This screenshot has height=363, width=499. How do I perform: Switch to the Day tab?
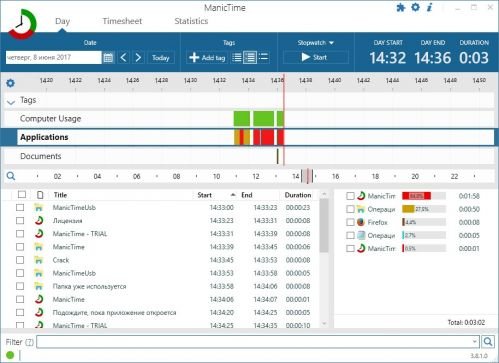click(x=62, y=21)
